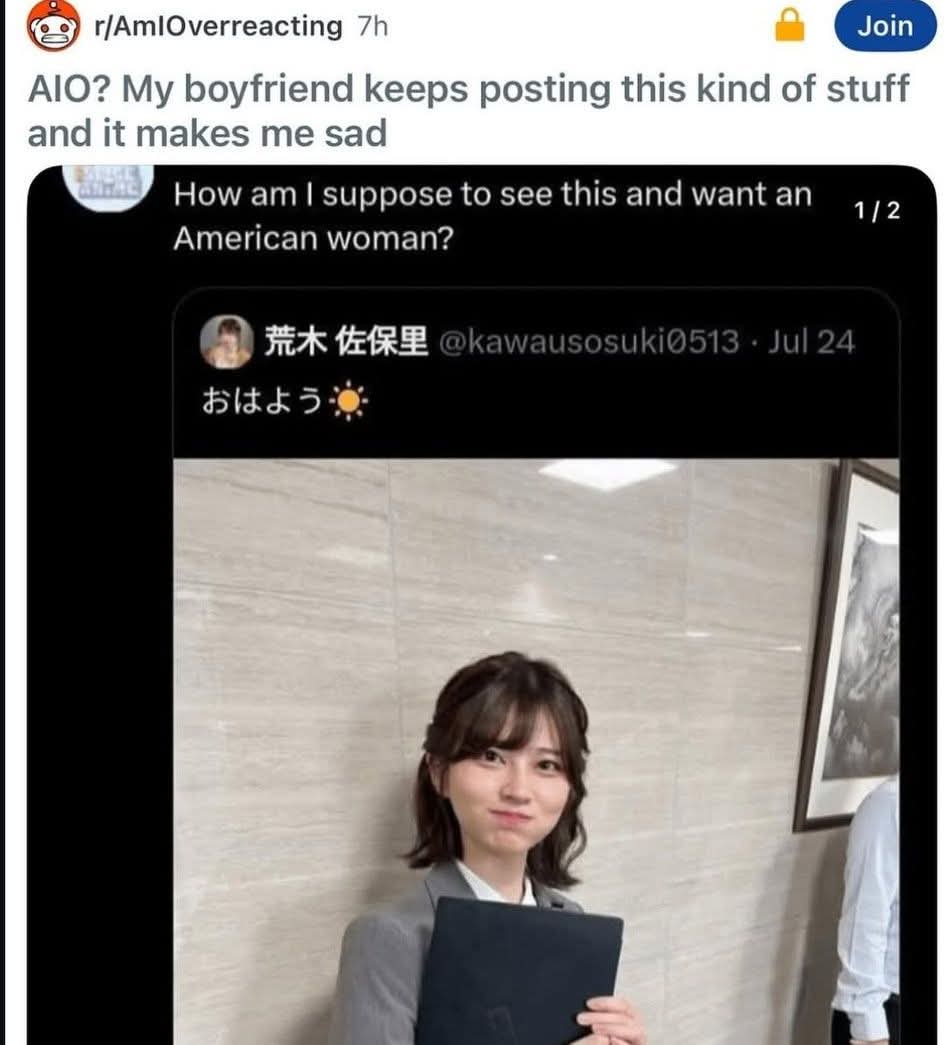Click the sun emoji in tweet

(x=349, y=402)
